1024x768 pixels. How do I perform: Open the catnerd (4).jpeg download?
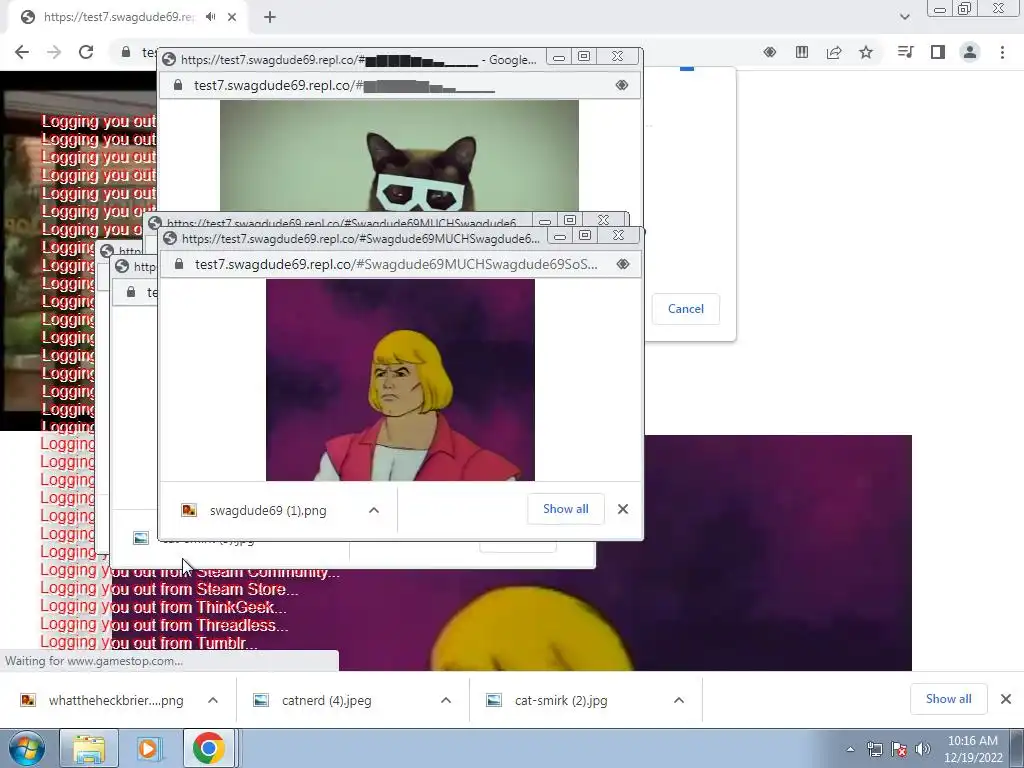pyautogui.click(x=327, y=701)
